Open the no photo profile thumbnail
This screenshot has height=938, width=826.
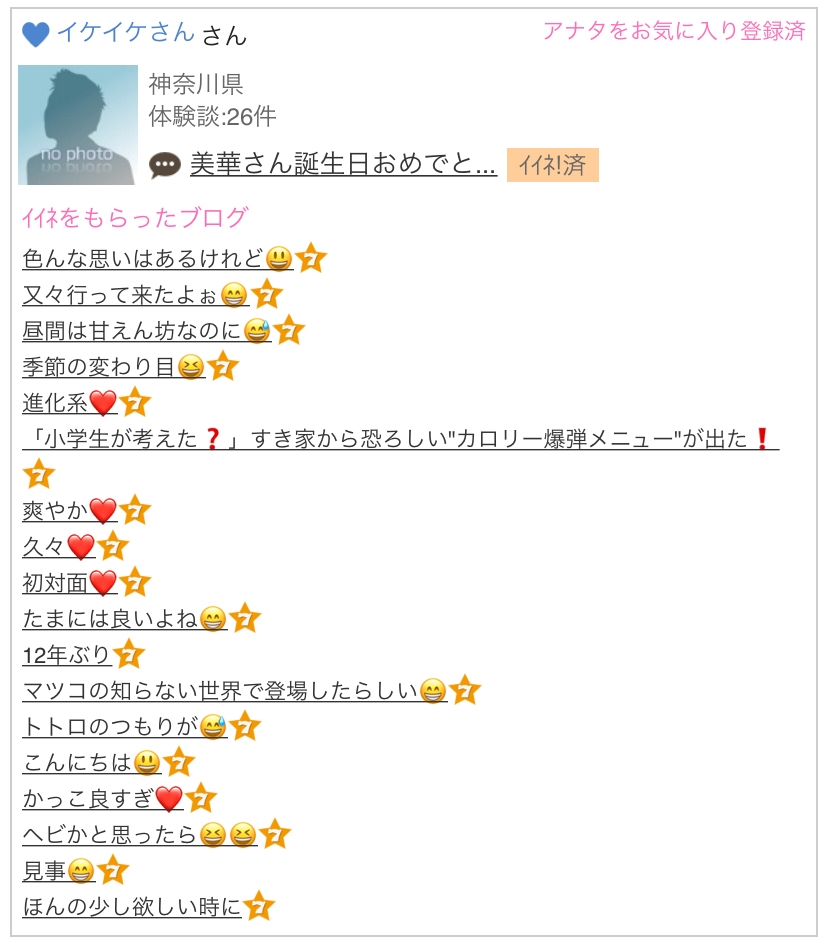point(78,125)
